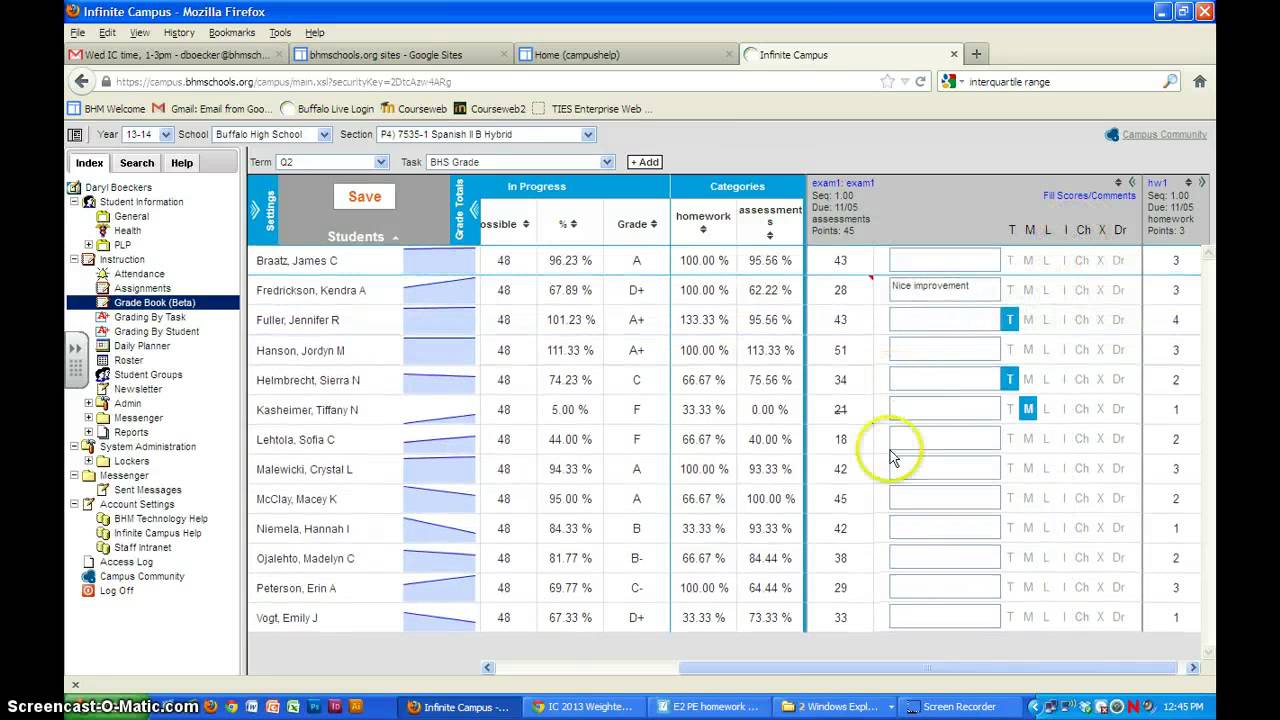The image size is (1280, 720).
Task: Open the Roster icon
Action: (103, 360)
